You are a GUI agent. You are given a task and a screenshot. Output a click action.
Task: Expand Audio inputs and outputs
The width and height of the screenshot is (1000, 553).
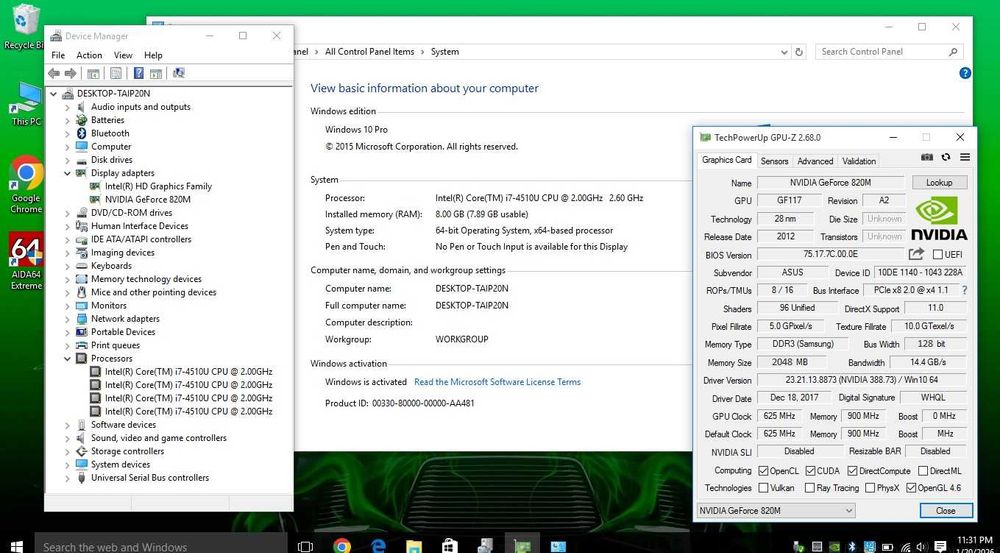pyautogui.click(x=68, y=107)
